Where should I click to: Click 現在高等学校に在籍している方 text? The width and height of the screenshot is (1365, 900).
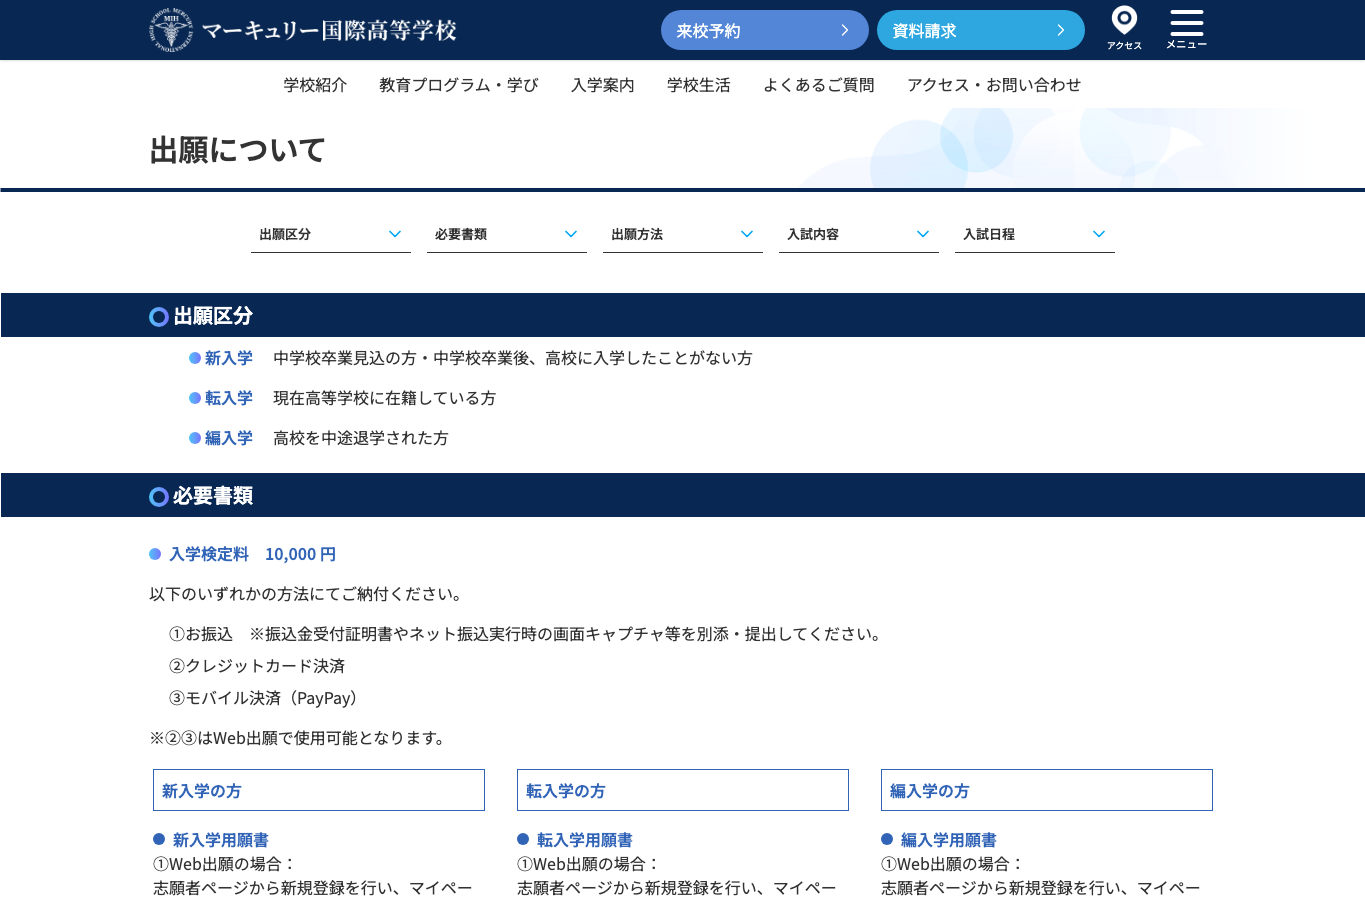point(385,398)
